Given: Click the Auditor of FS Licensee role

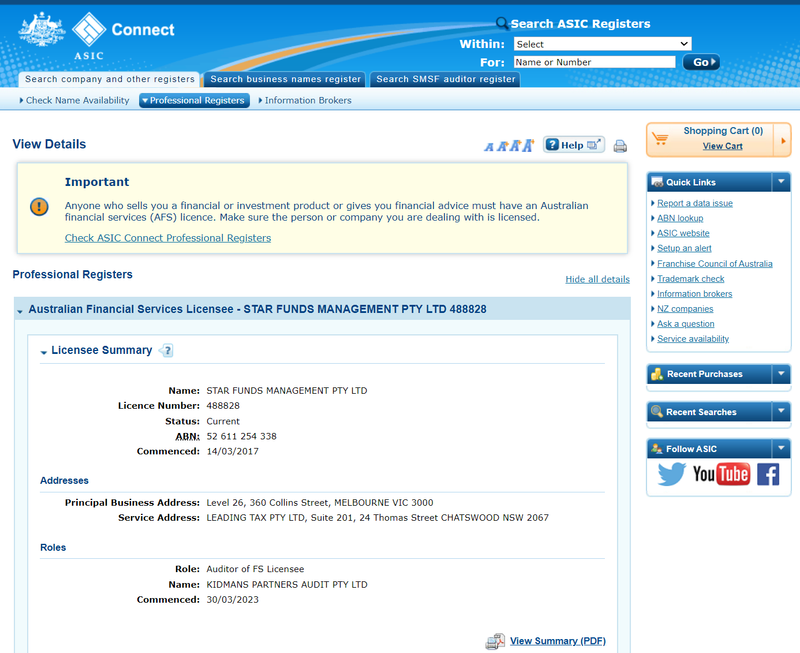Looking at the screenshot, I should tap(255, 569).
